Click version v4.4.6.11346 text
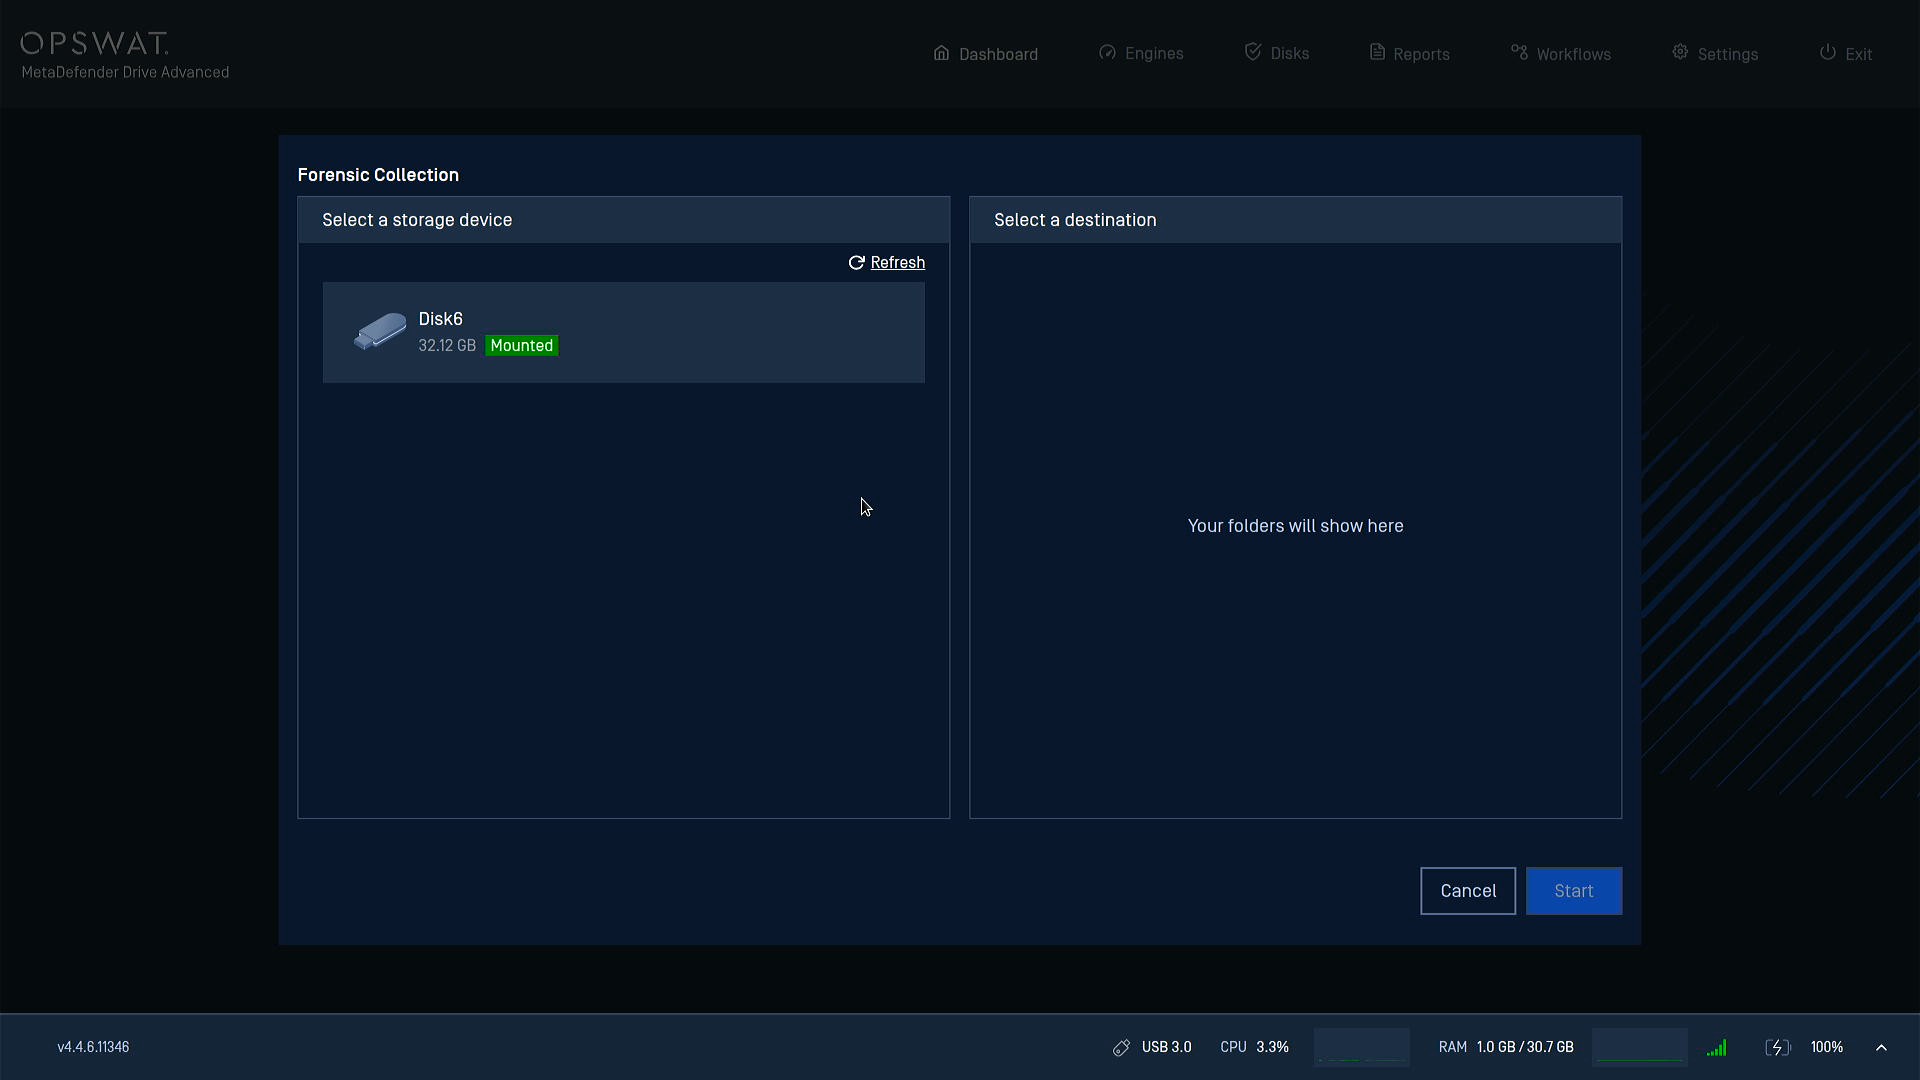Image resolution: width=1920 pixels, height=1080 pixels. pyautogui.click(x=93, y=1047)
